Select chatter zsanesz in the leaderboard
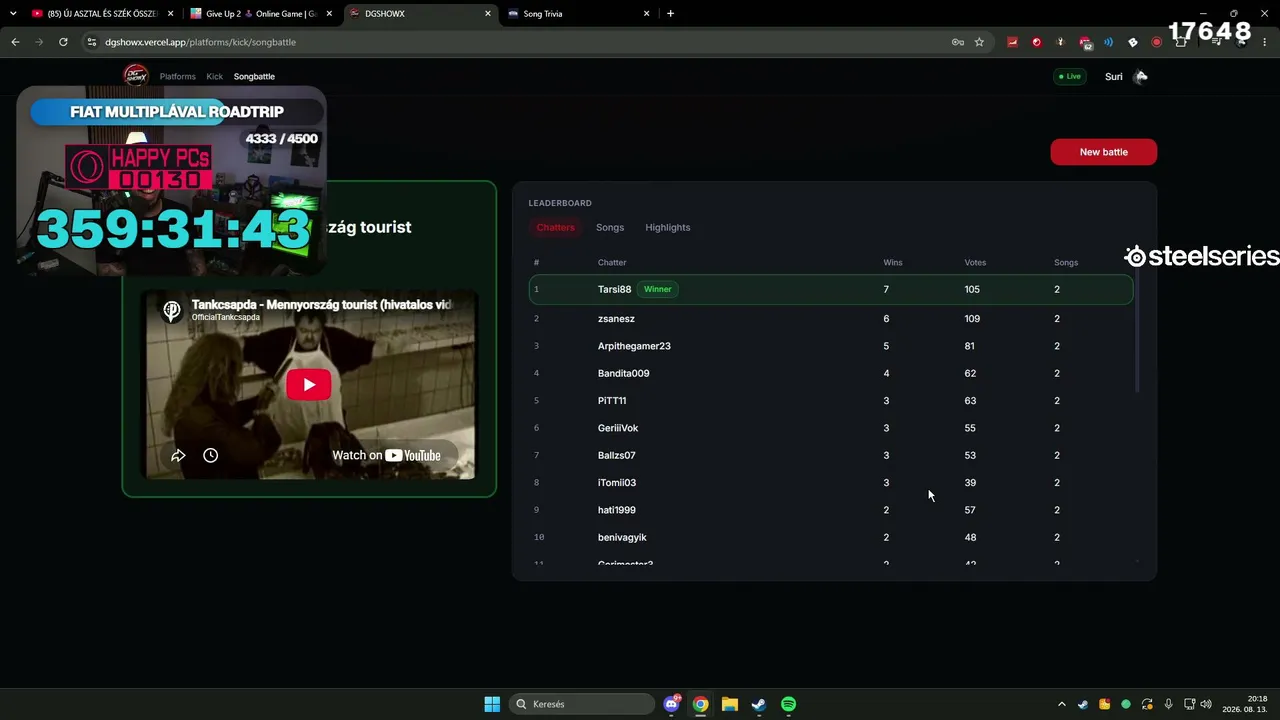Viewport: 1280px width, 720px height. click(x=616, y=318)
